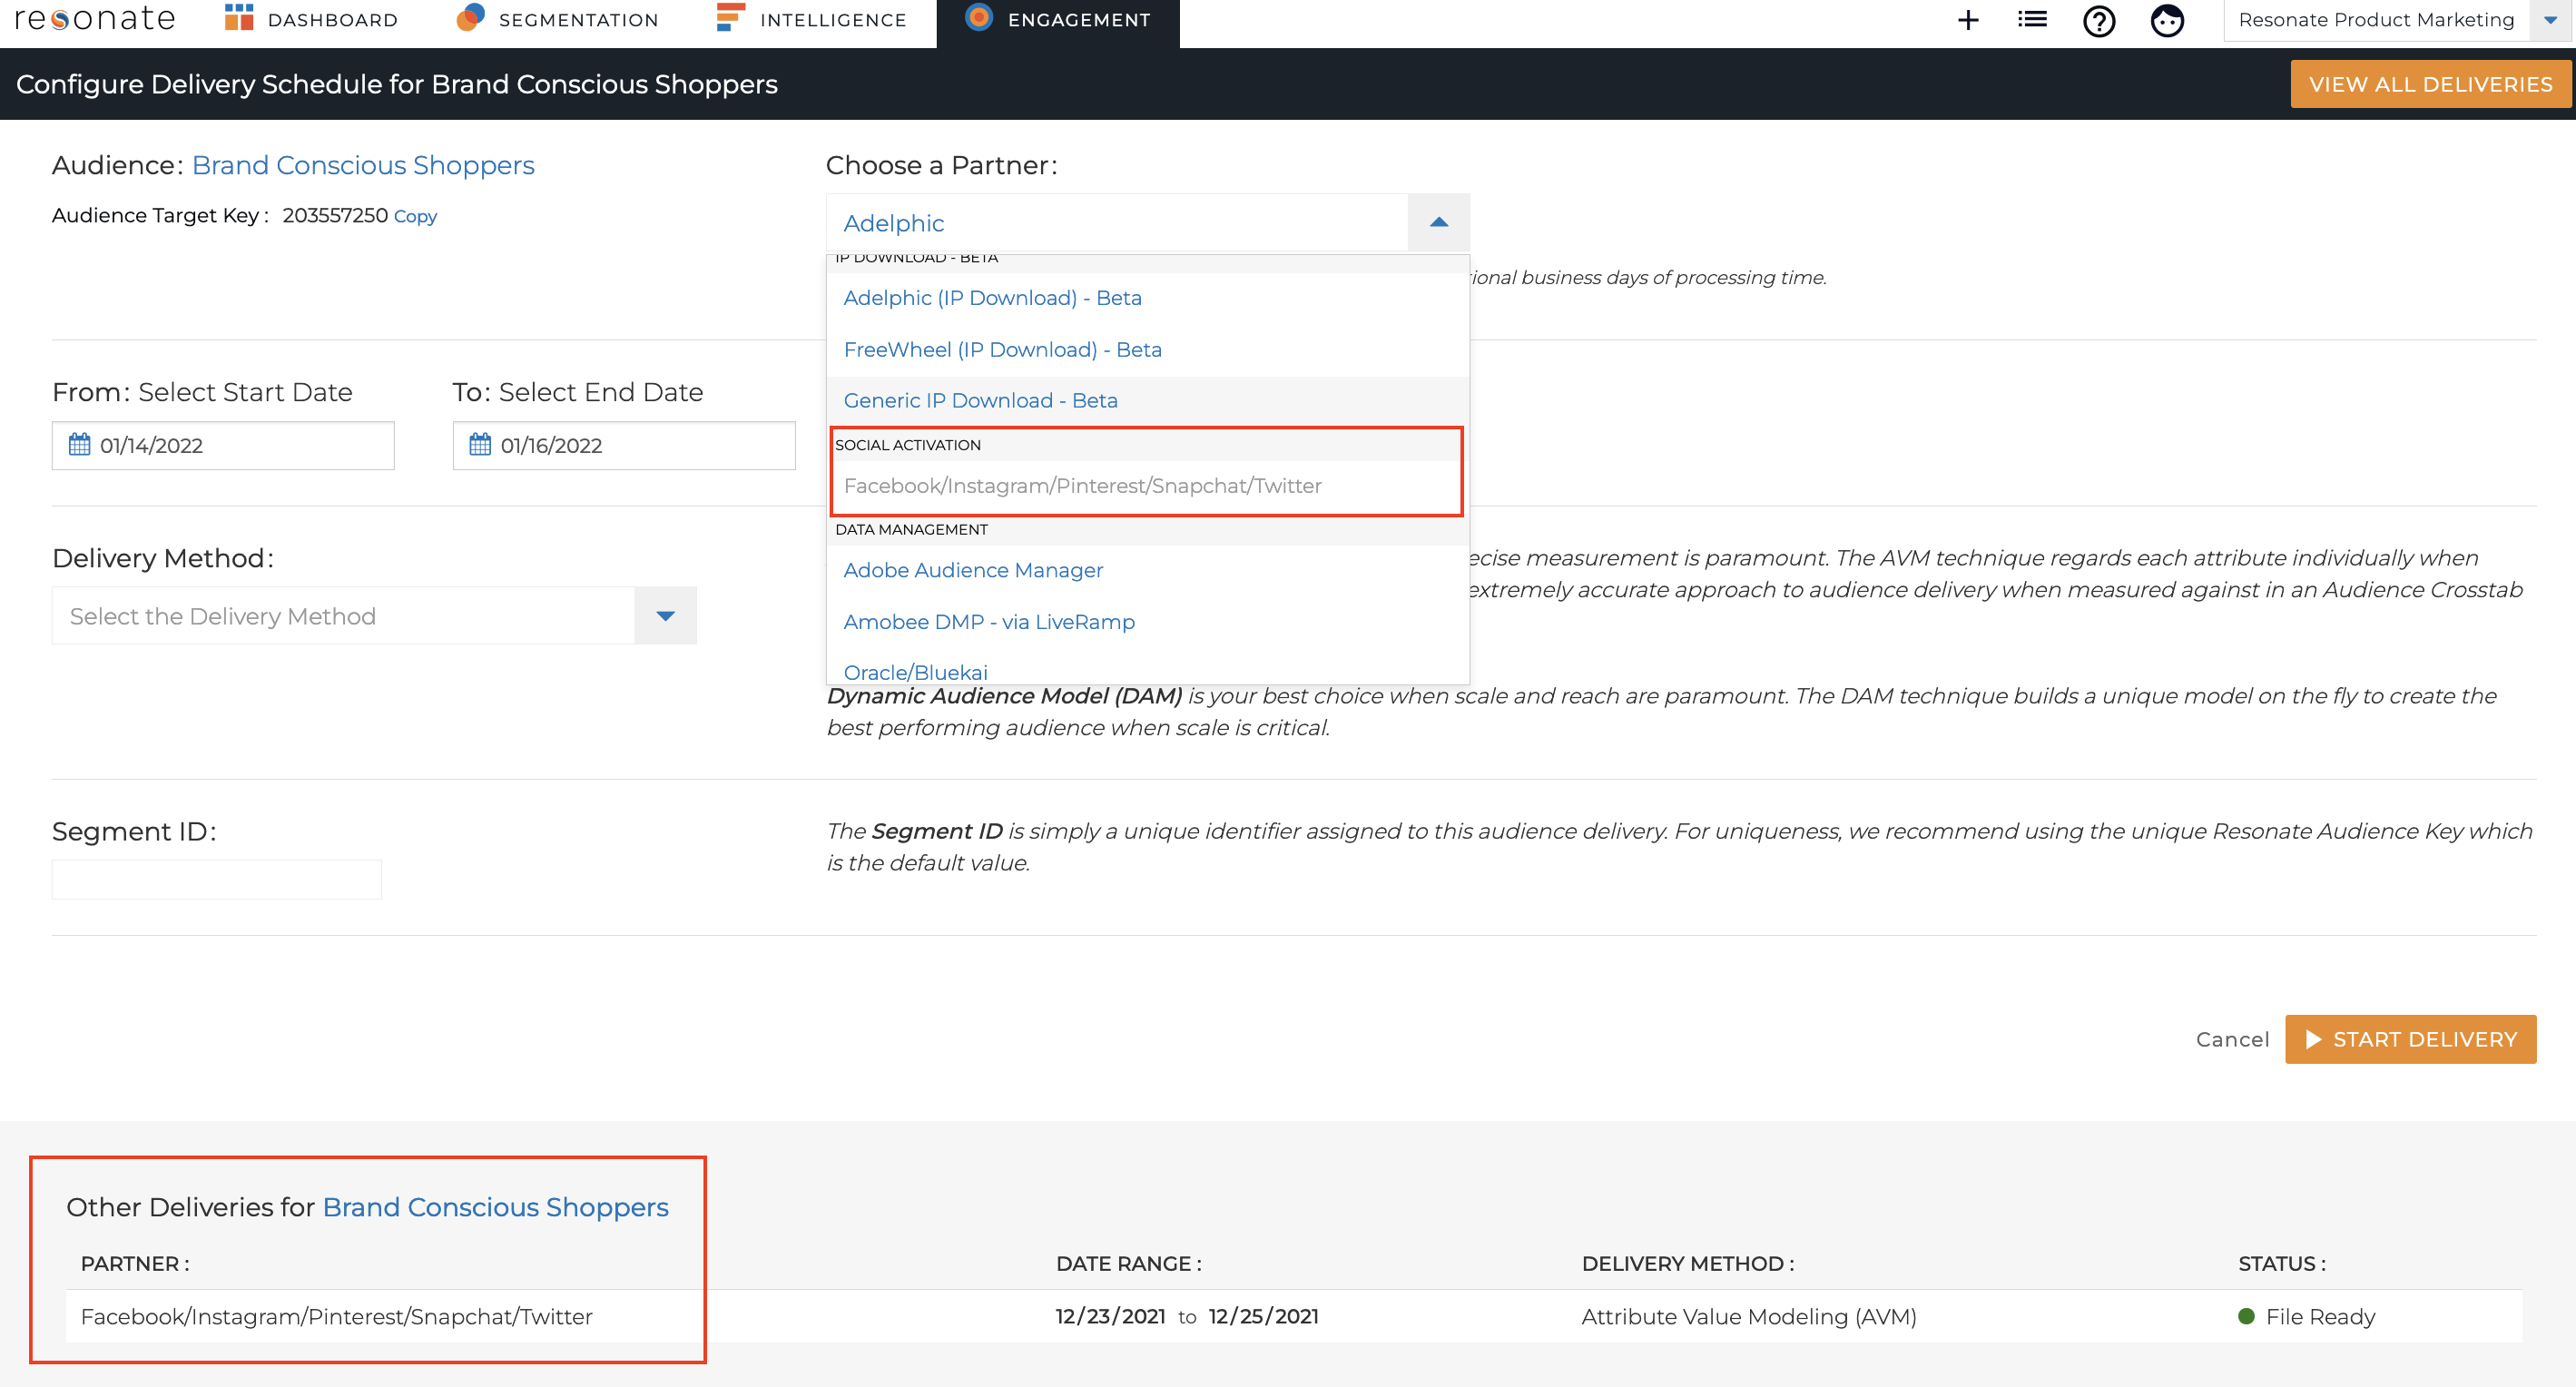
Task: Expand the Resonate Product Marketing account dropdown
Action: (2550, 20)
